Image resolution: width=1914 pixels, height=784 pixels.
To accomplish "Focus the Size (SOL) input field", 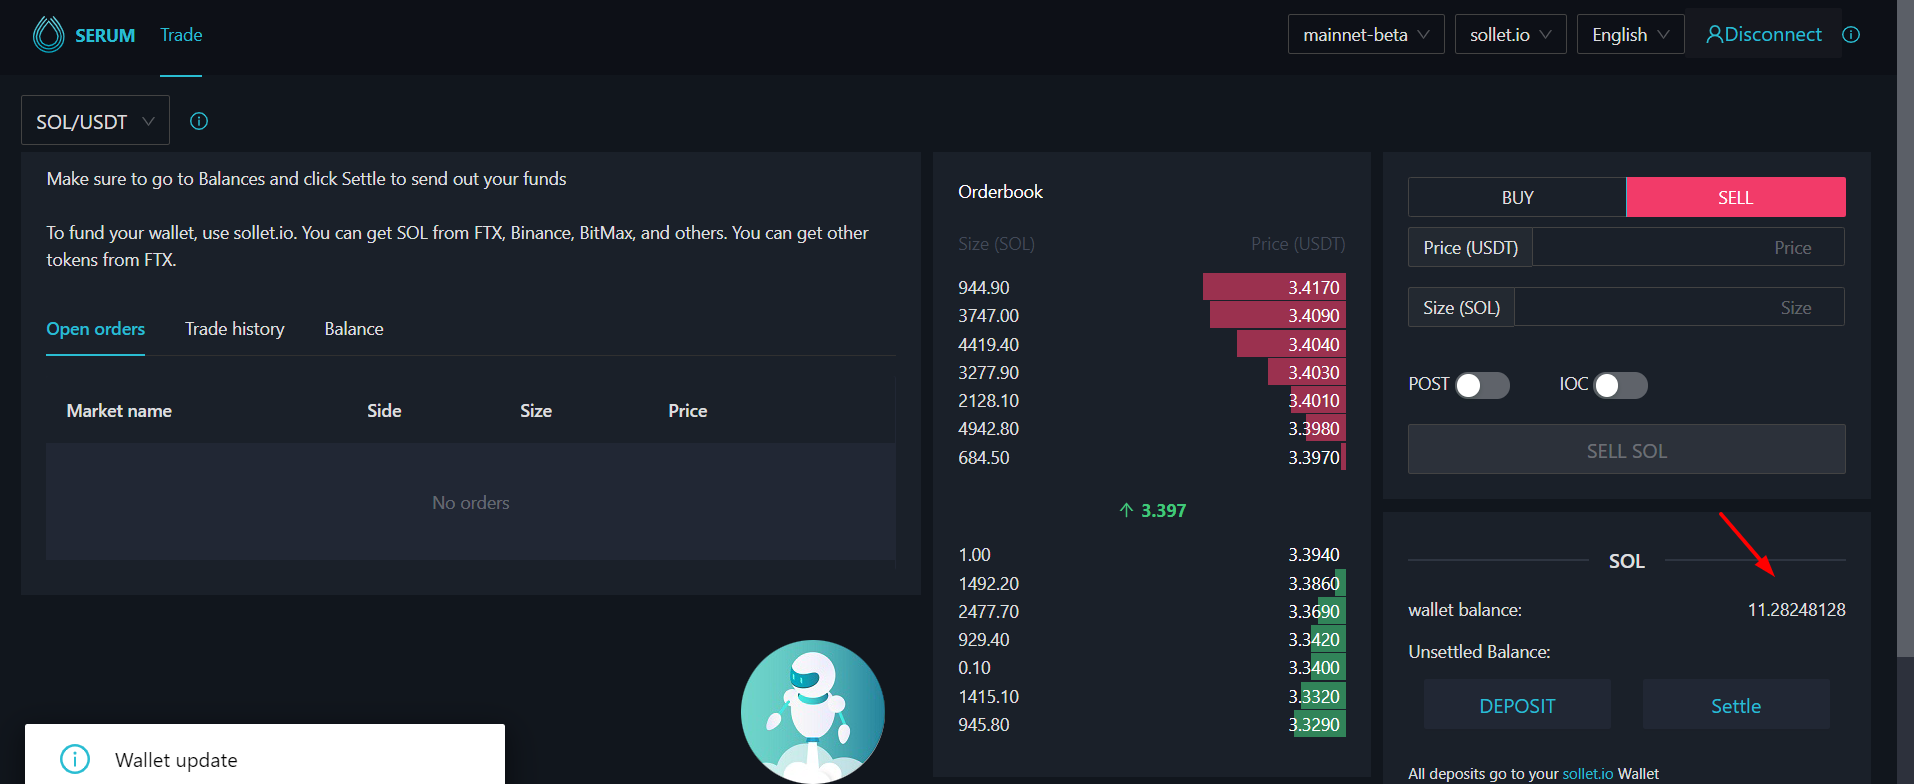I will 1679,307.
